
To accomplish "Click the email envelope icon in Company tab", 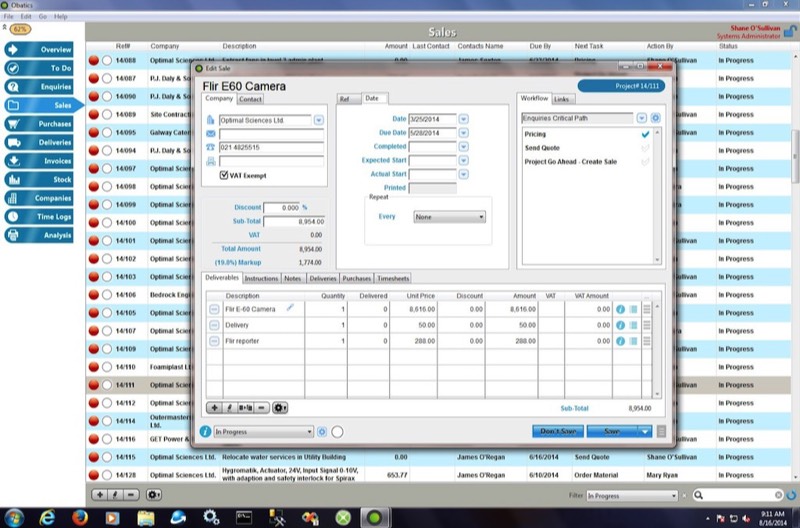I will click(x=211, y=134).
